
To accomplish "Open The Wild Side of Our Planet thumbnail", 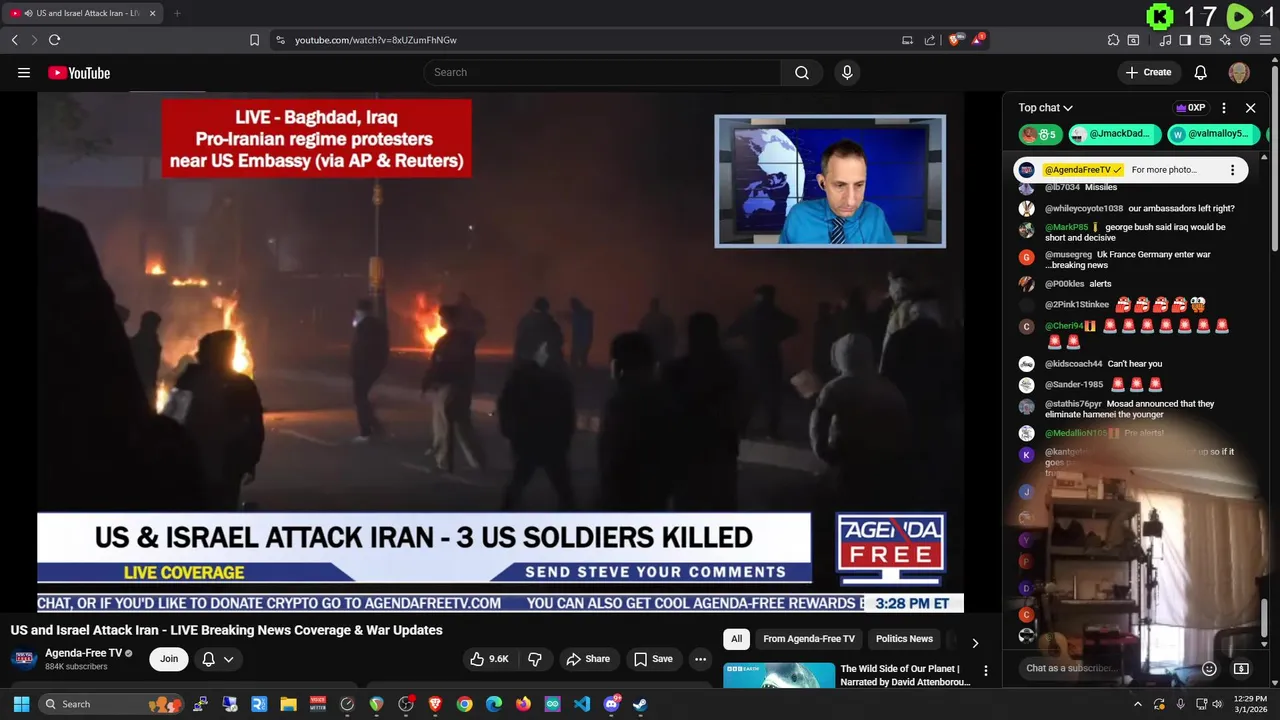I will coord(779,675).
